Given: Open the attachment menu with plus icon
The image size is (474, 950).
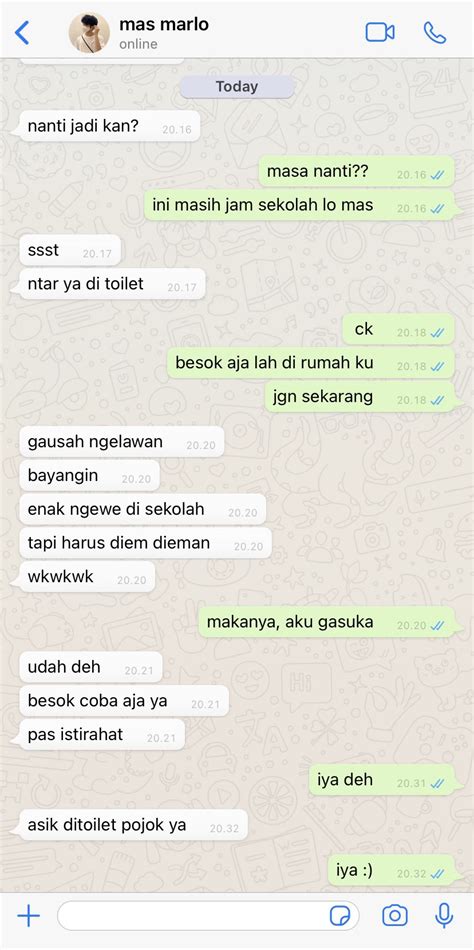Looking at the screenshot, I should (x=28, y=915).
